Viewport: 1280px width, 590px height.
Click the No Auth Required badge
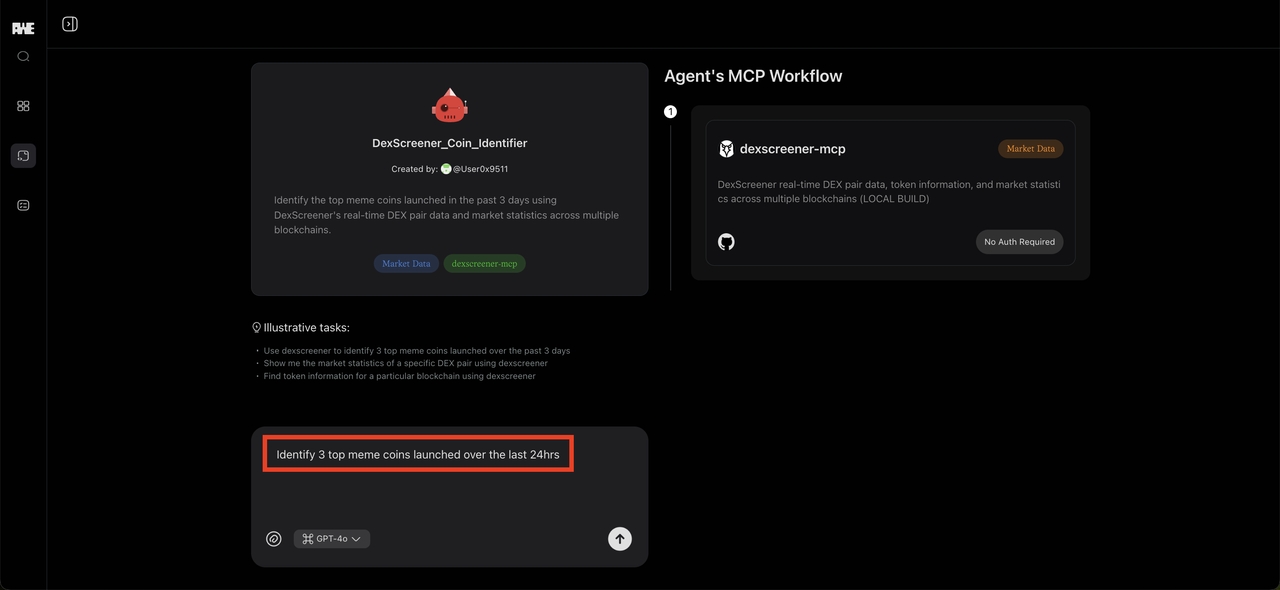tap(1019, 242)
